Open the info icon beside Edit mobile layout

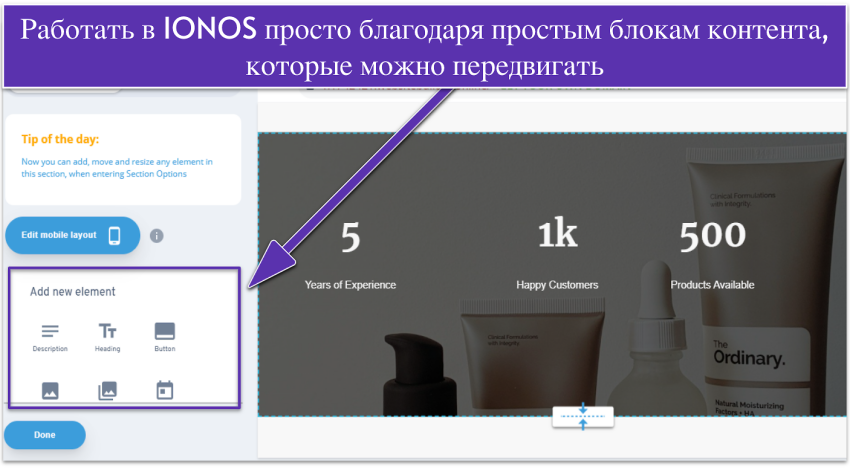point(157,236)
